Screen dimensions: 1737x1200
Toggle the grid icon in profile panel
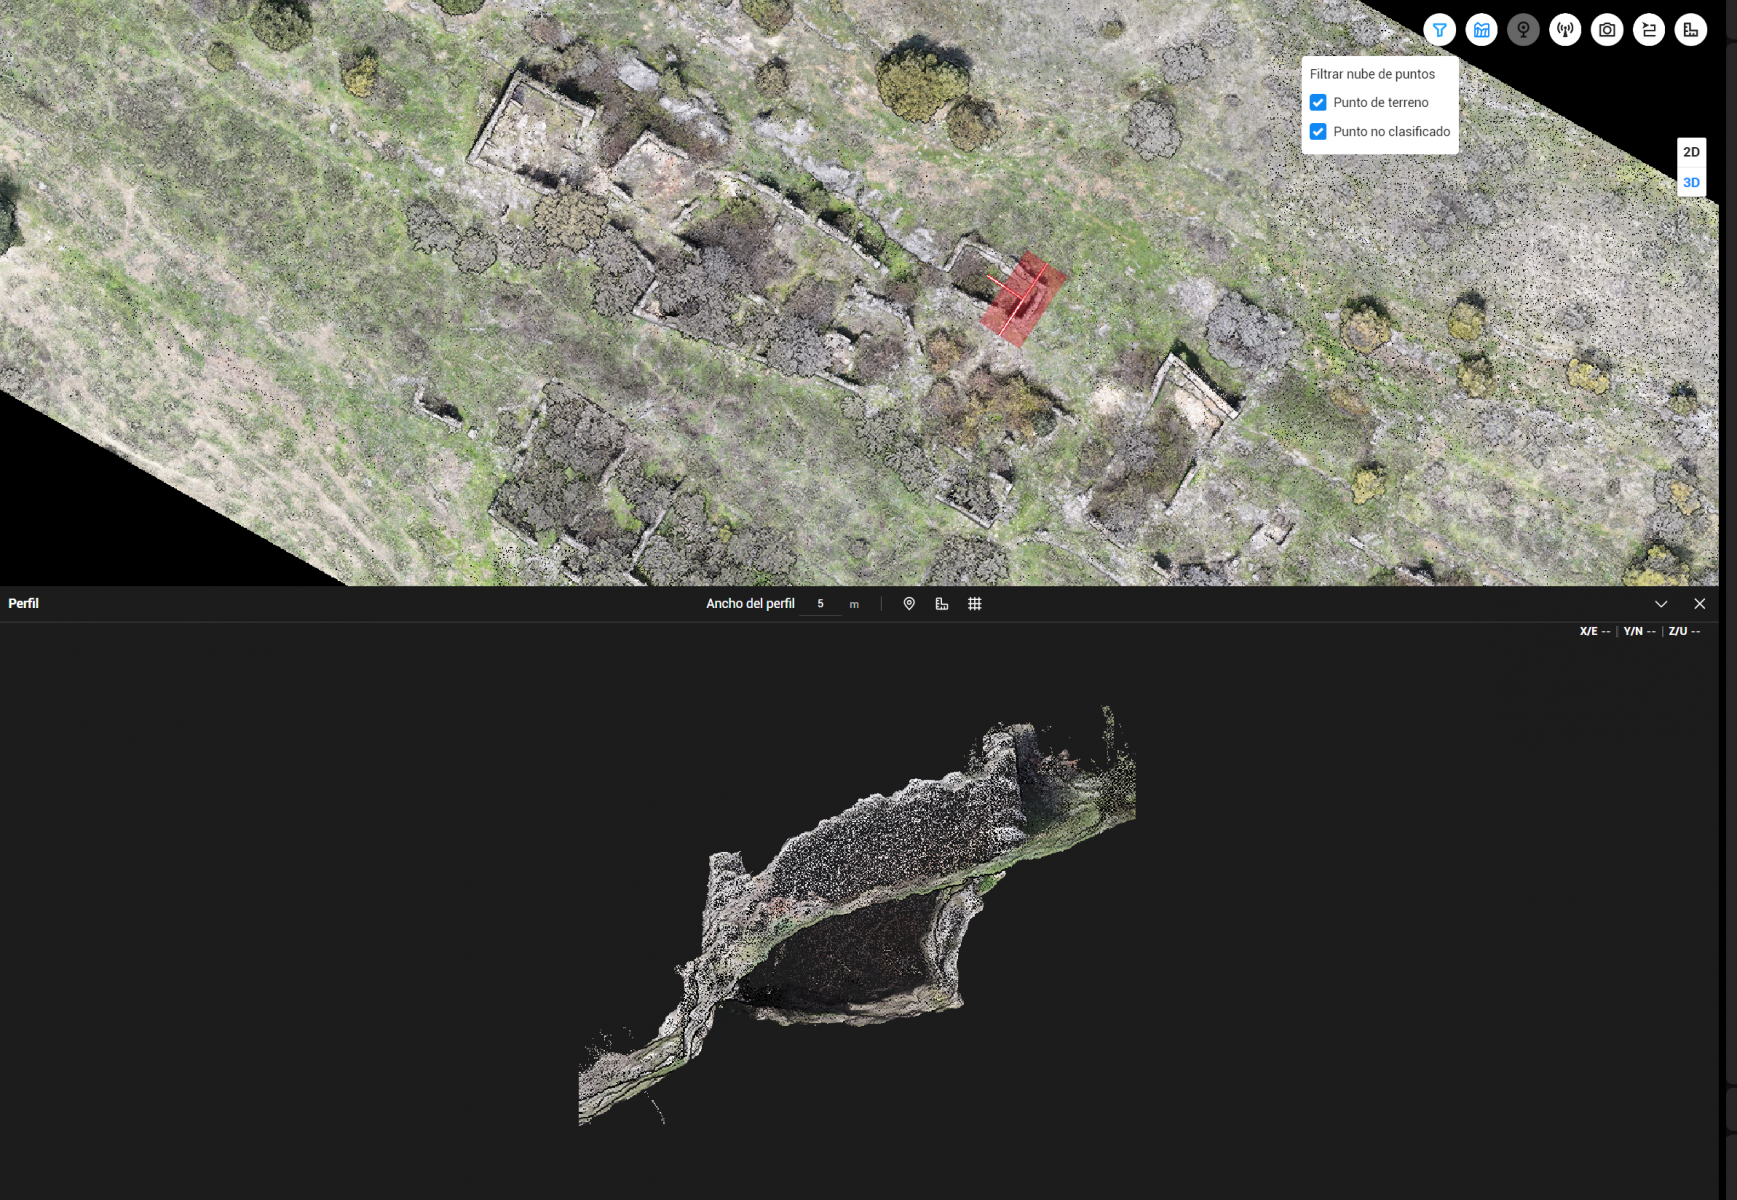pyautogui.click(x=975, y=604)
